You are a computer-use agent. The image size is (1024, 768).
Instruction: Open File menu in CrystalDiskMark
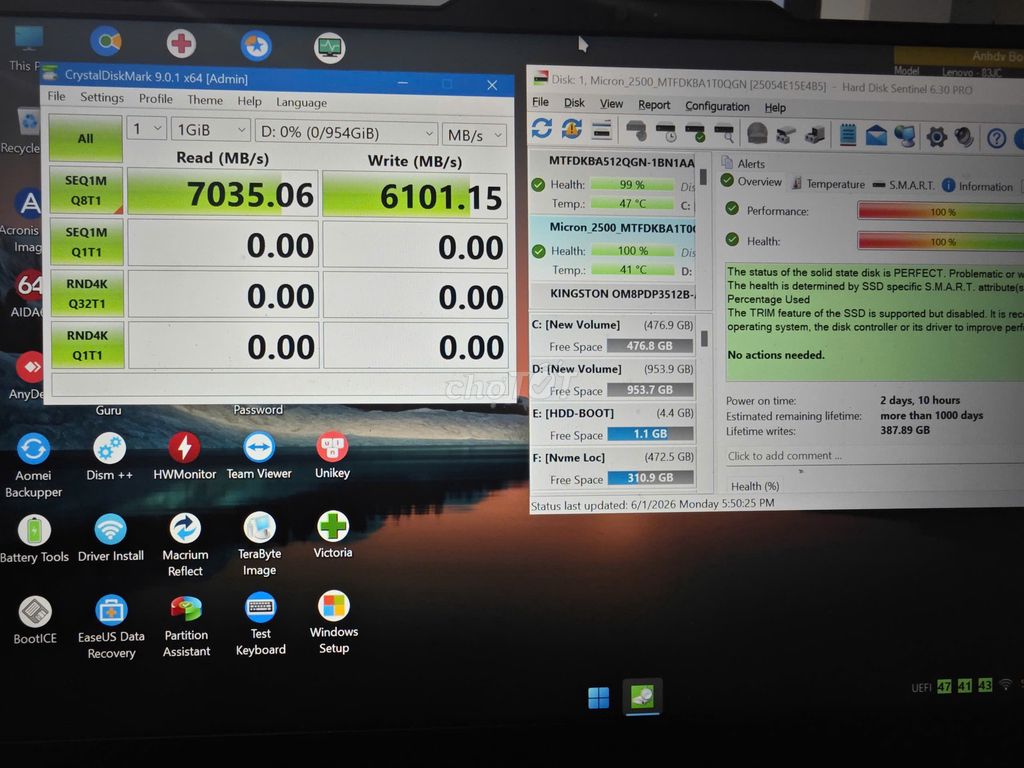(x=56, y=96)
